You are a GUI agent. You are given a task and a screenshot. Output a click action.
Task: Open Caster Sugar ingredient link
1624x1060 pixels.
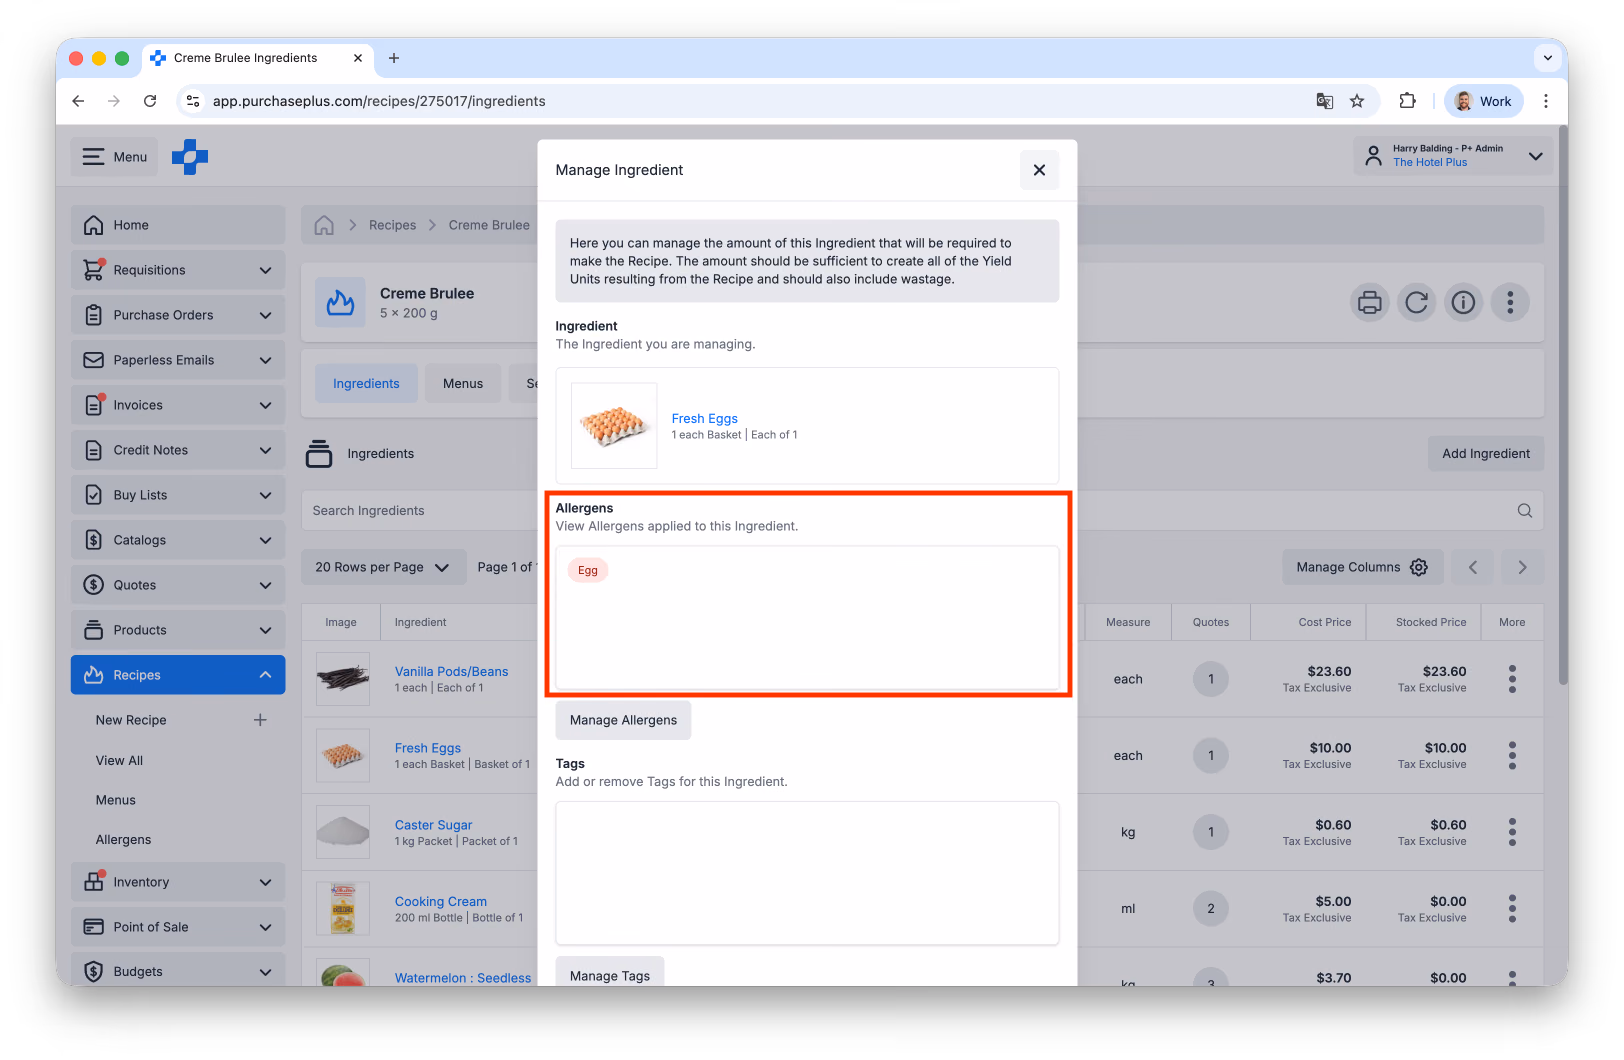tap(433, 825)
